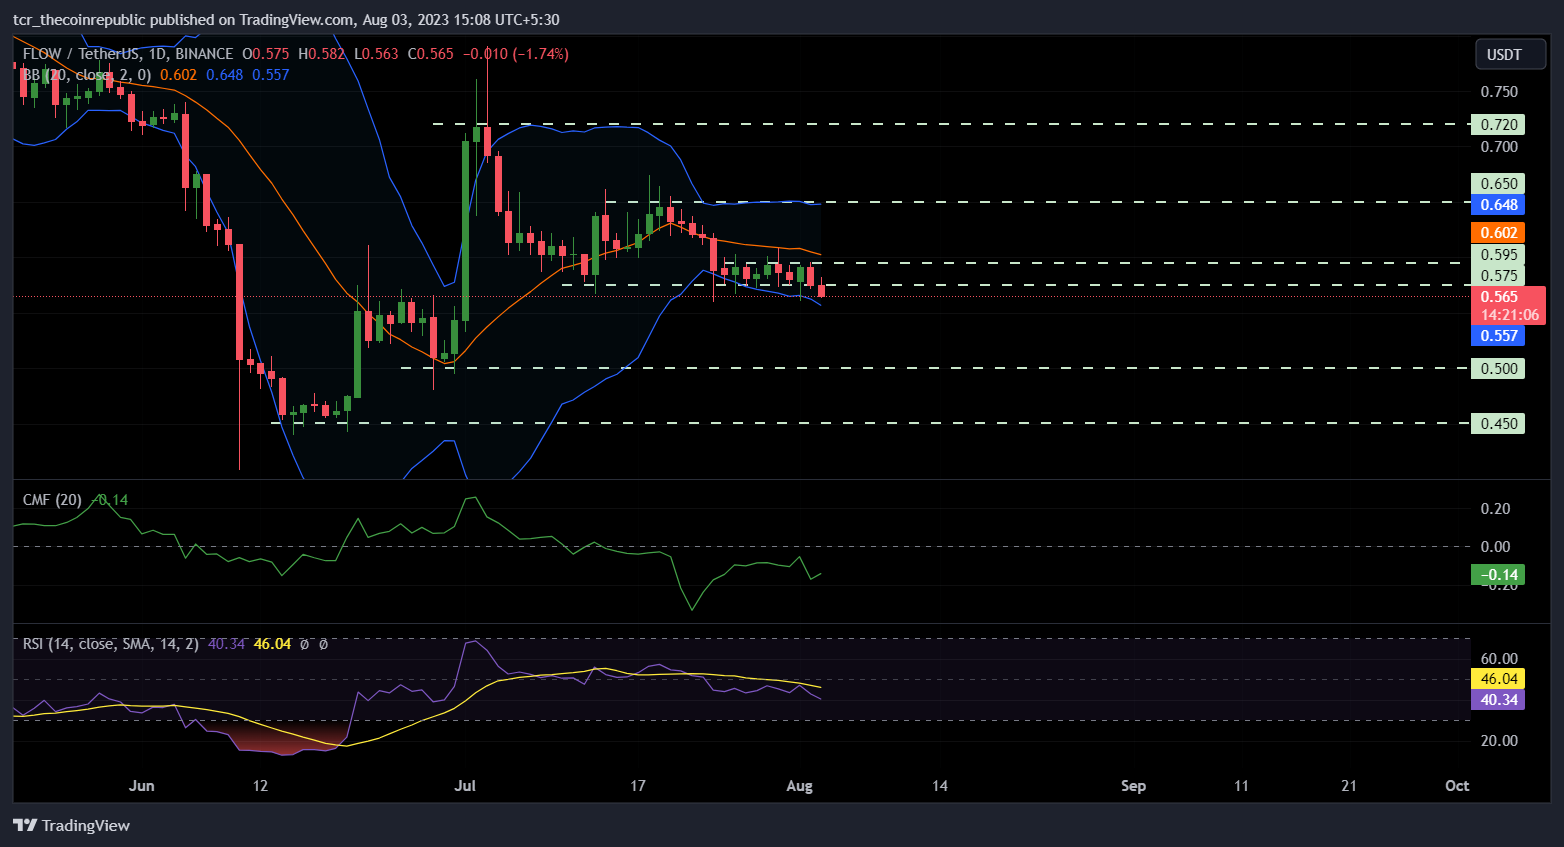Viewport: 1564px width, 847px height.
Task: Click the low value L0.563
Action: (376, 54)
